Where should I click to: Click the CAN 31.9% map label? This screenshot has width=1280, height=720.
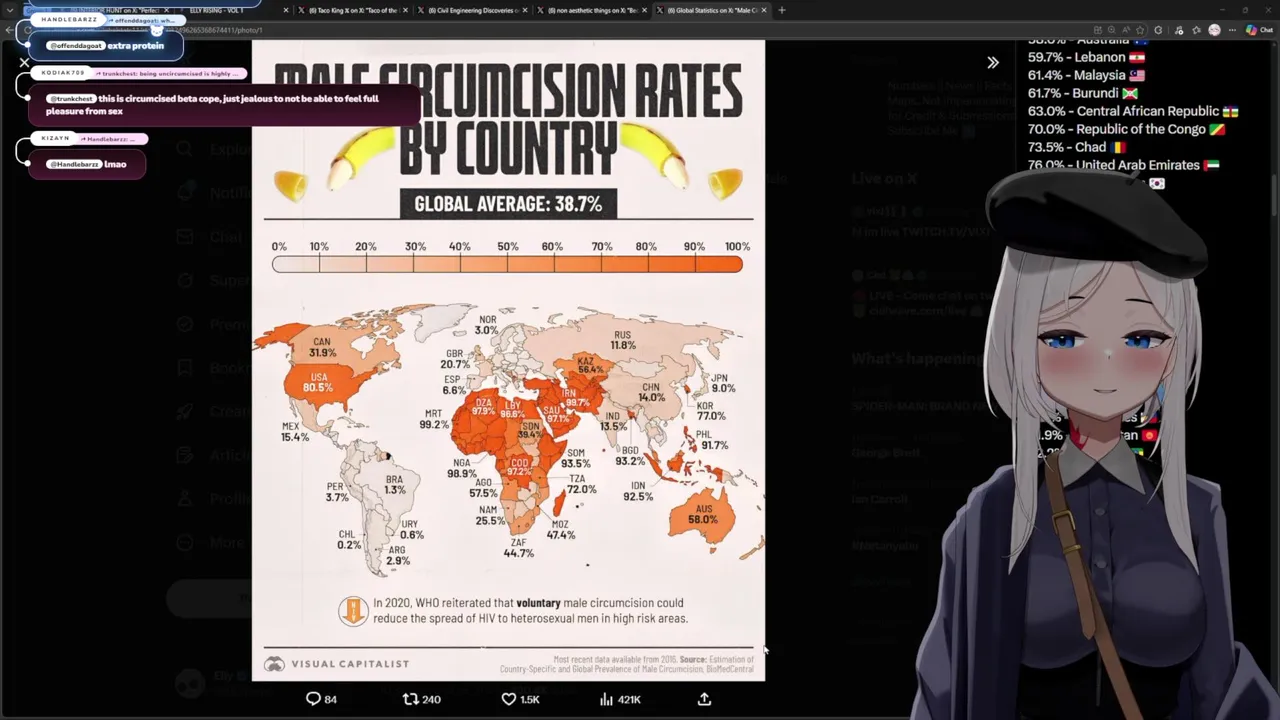coord(322,347)
